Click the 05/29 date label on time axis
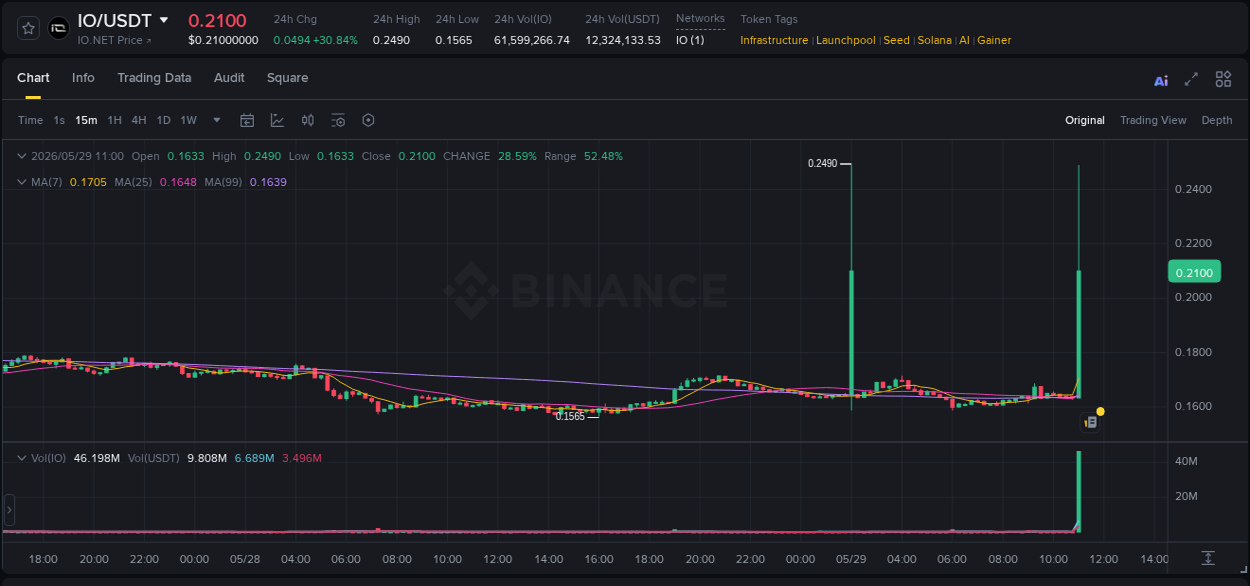This screenshot has width=1250, height=586. pyautogui.click(x=851, y=559)
